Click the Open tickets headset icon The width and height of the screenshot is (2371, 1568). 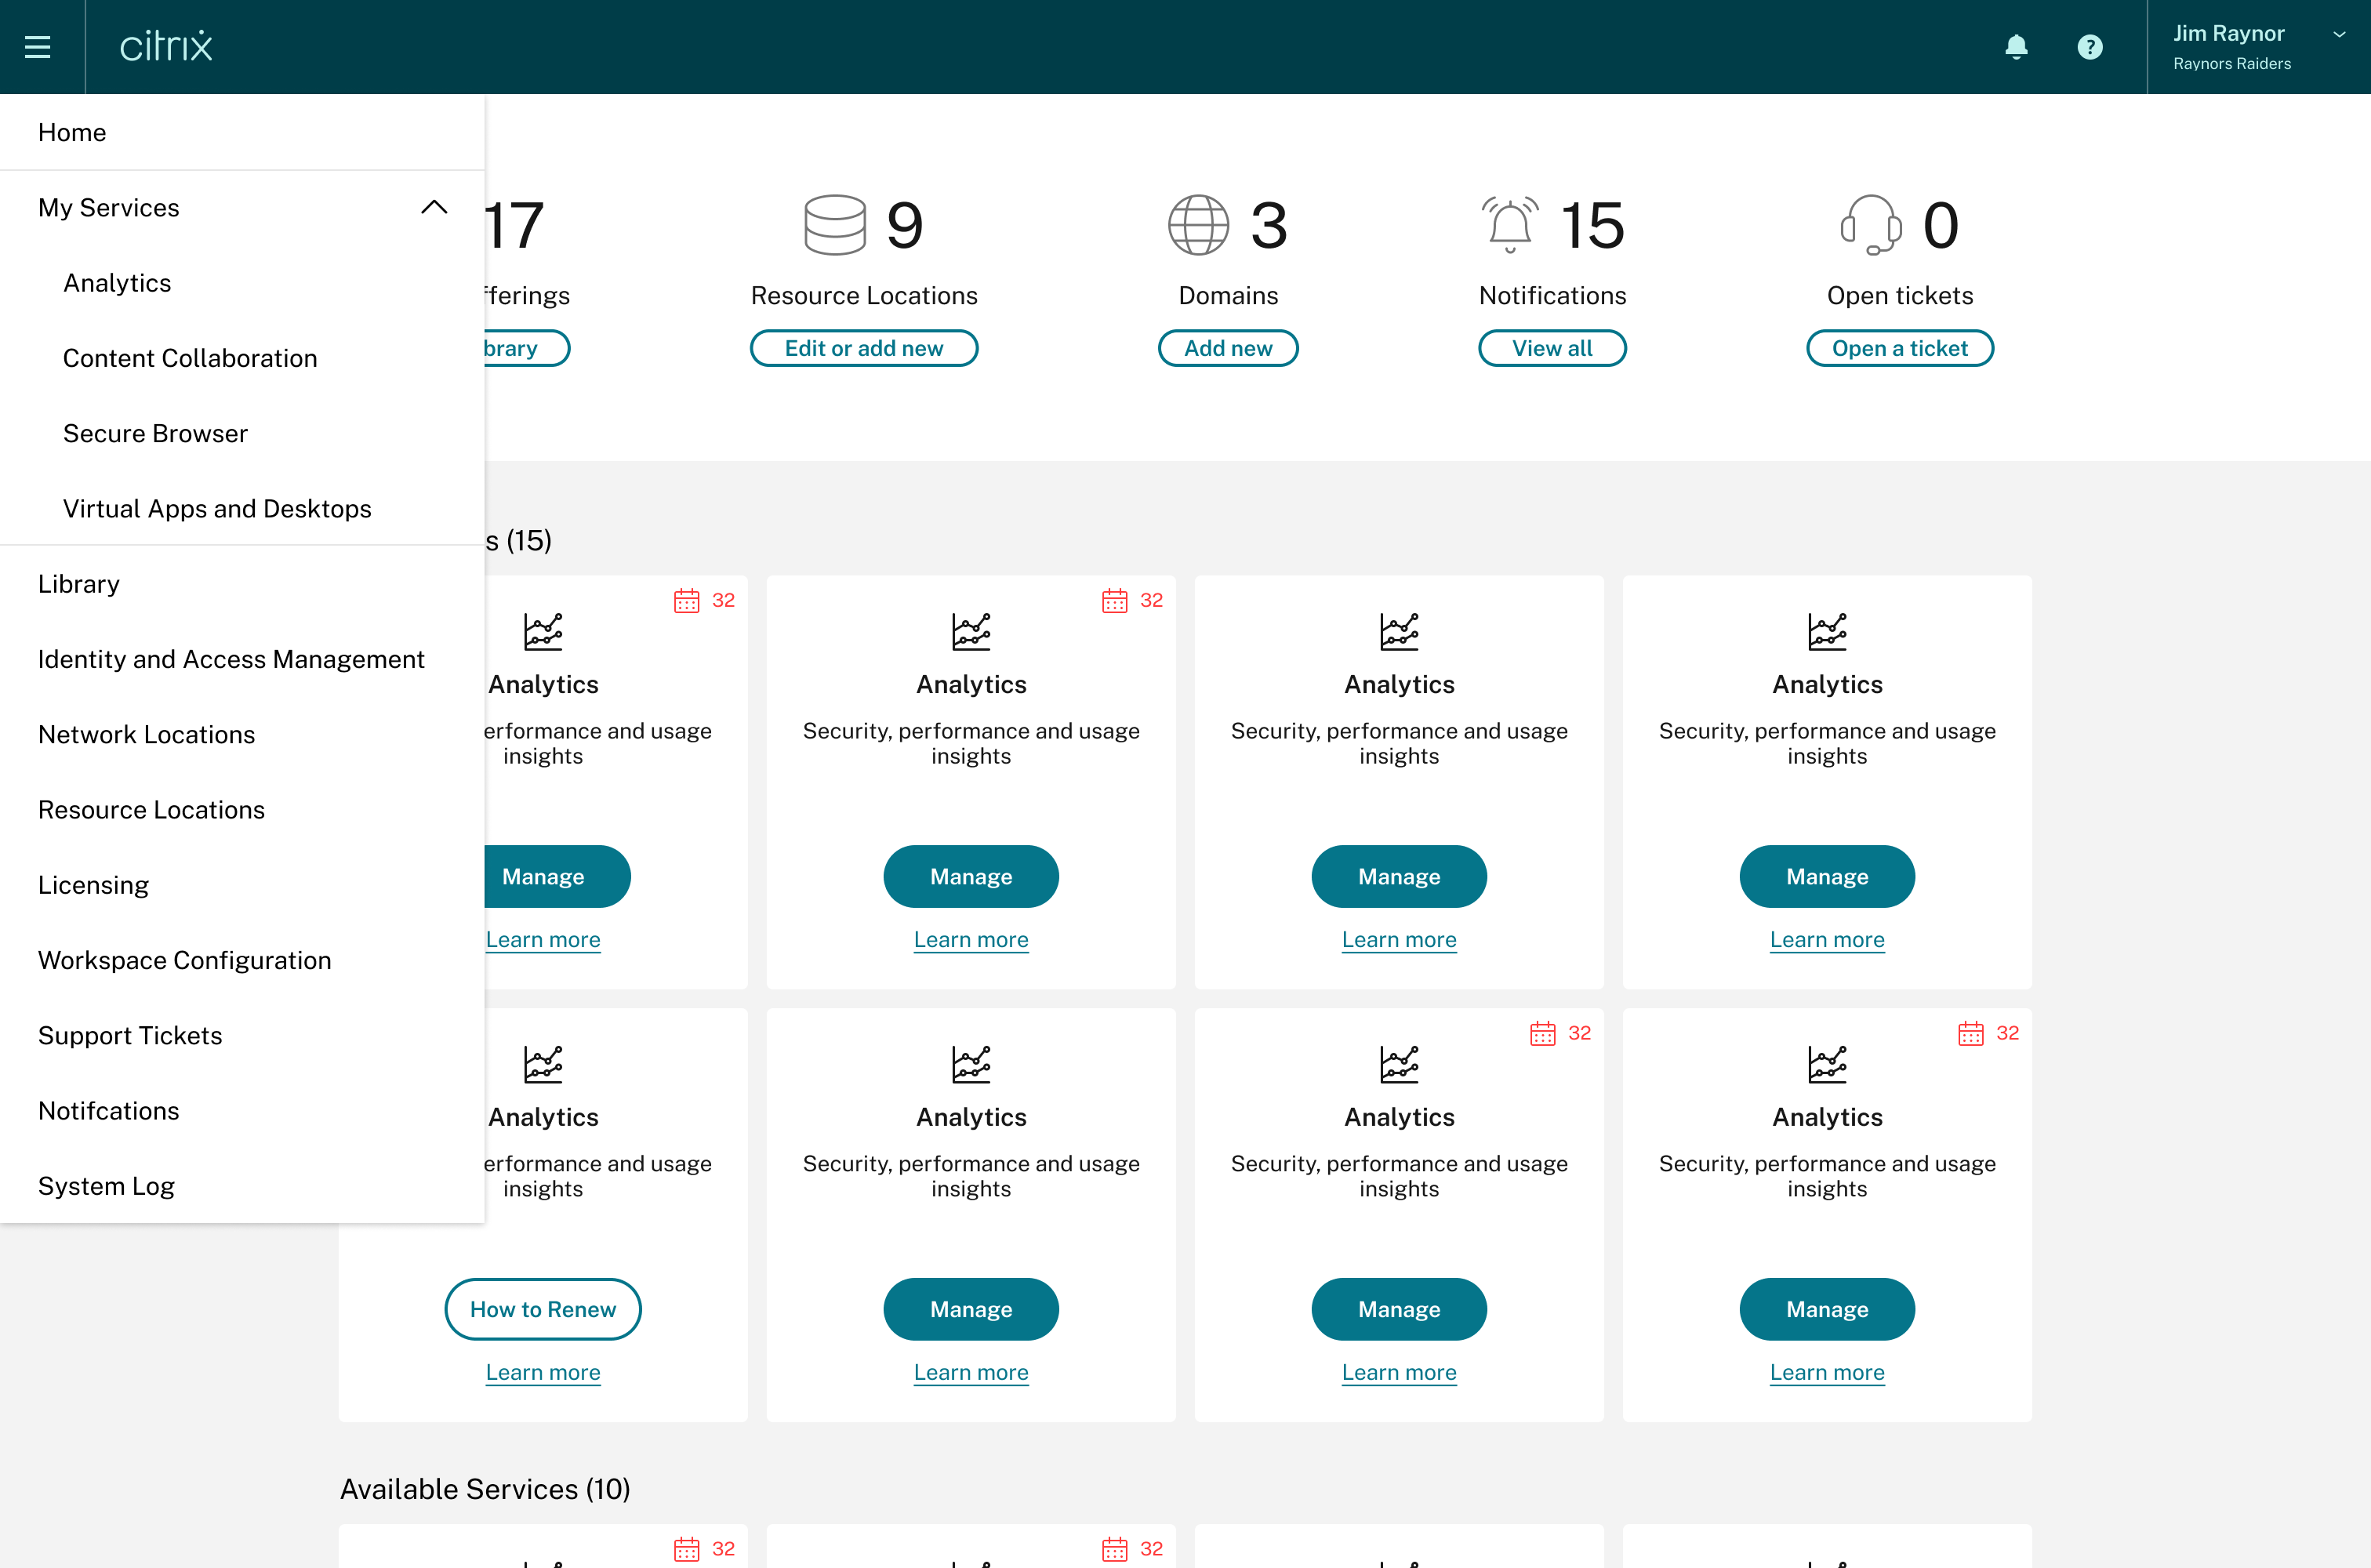click(1870, 225)
